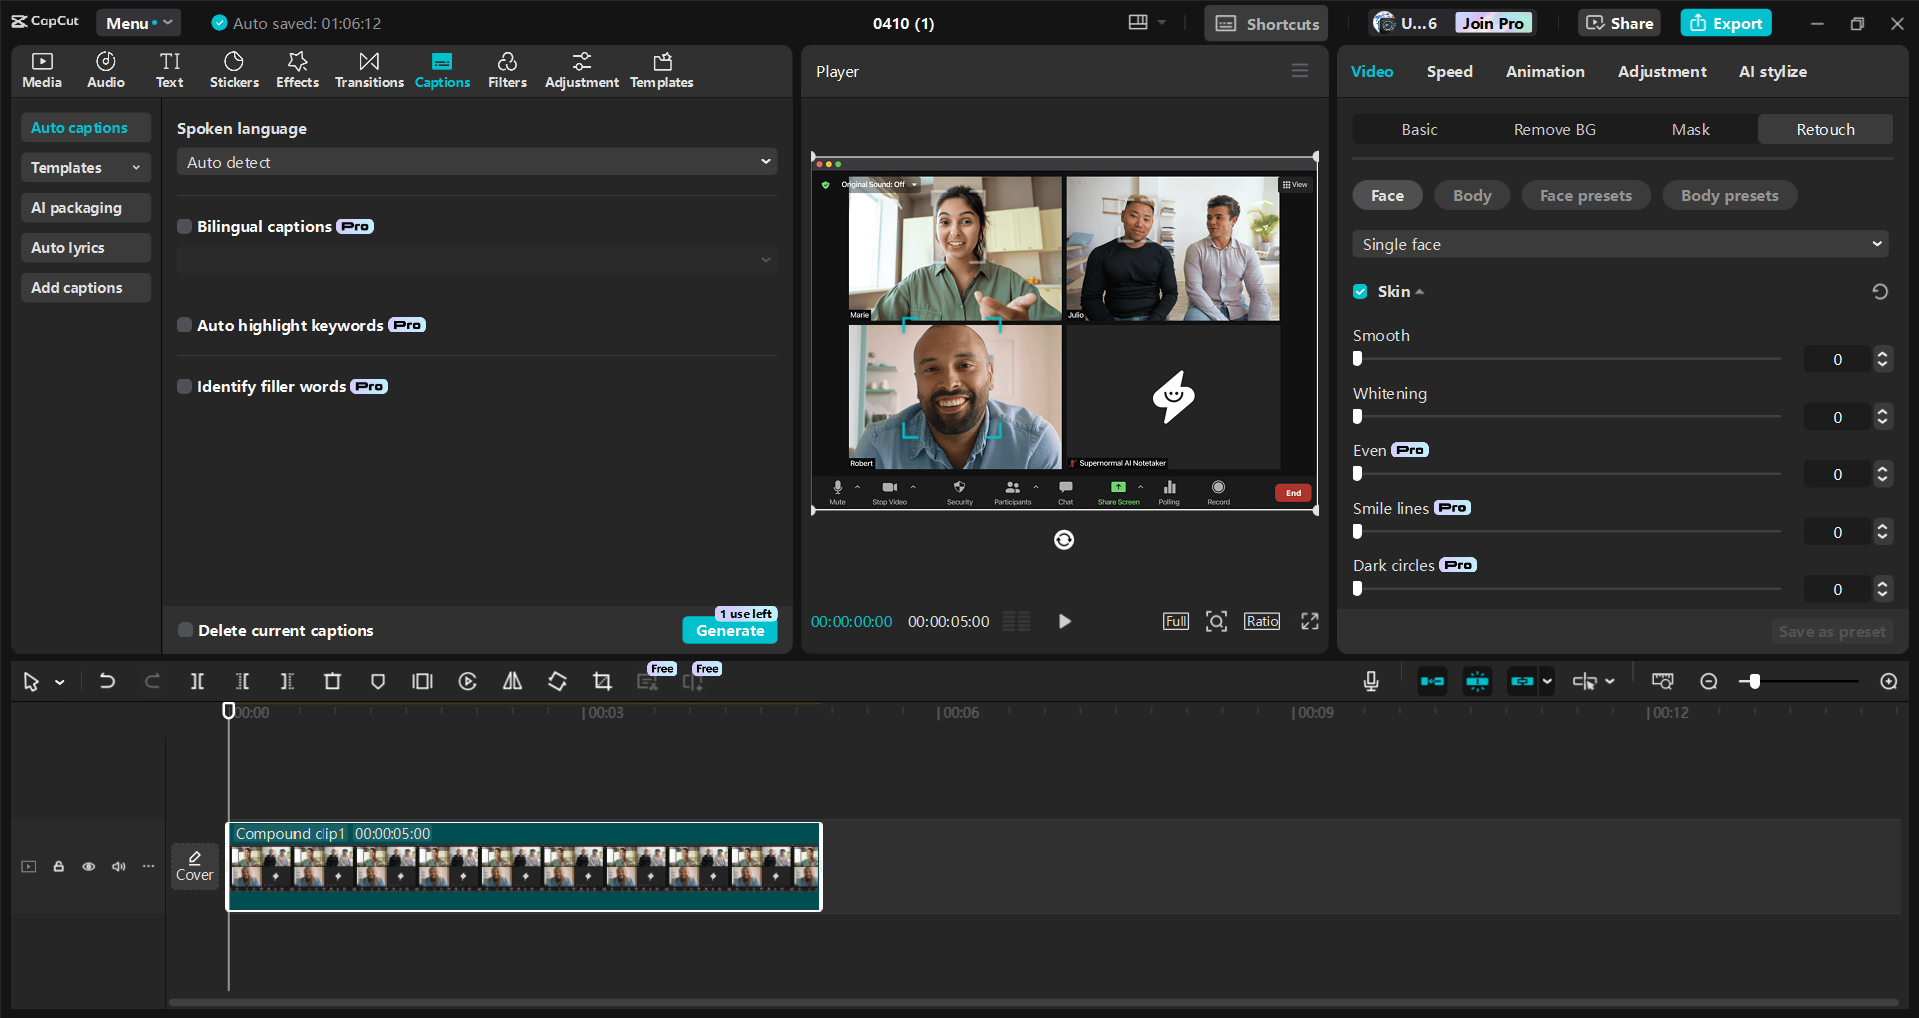The height and width of the screenshot is (1018, 1919).
Task: Switch to the Speed tab
Action: 1448,71
